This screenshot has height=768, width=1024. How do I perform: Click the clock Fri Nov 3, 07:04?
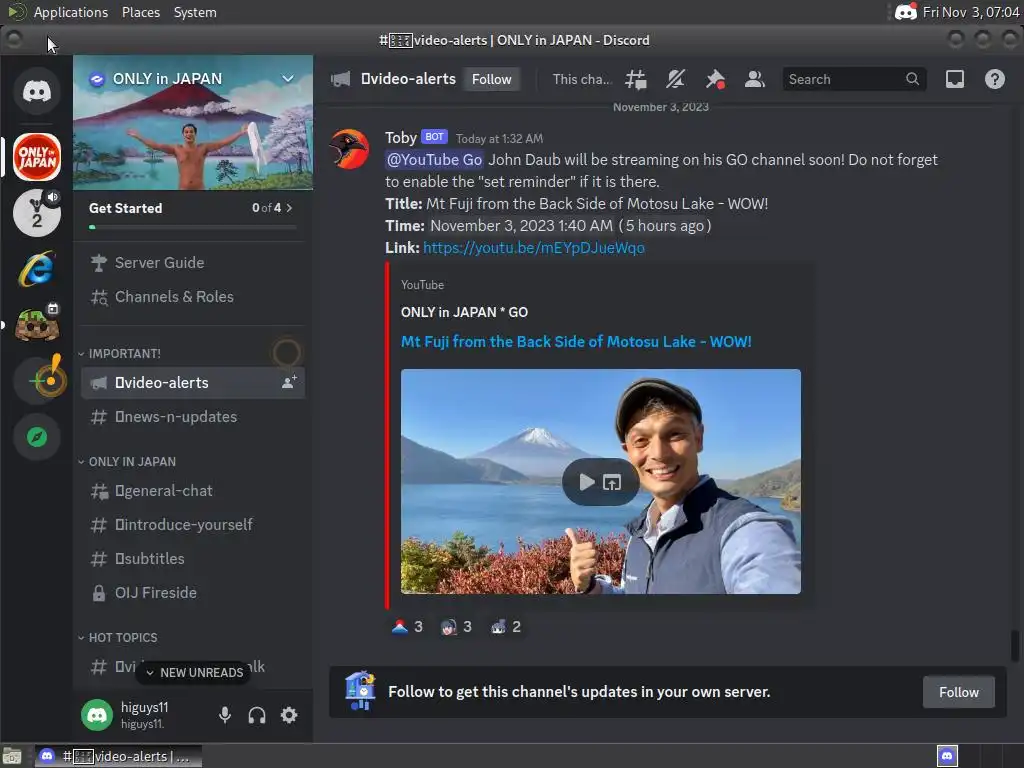971,12
